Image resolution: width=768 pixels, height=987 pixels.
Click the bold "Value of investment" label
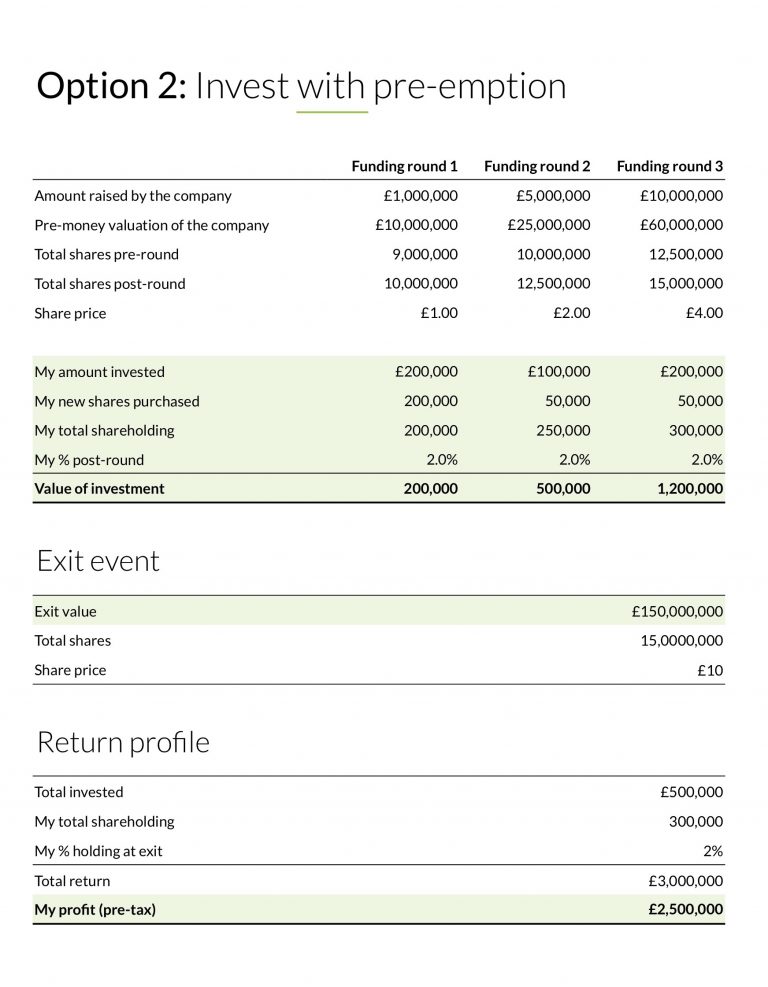99,489
